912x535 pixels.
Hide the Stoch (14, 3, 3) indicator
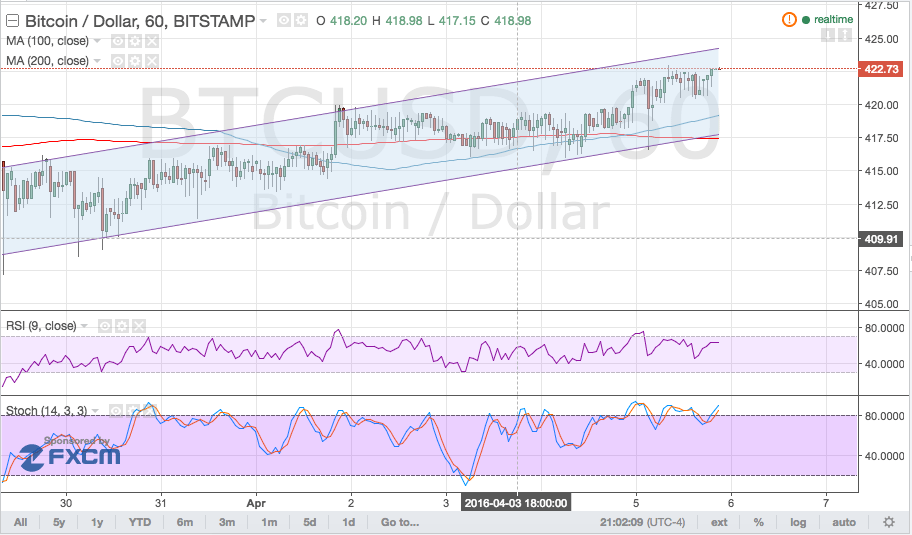pos(116,411)
